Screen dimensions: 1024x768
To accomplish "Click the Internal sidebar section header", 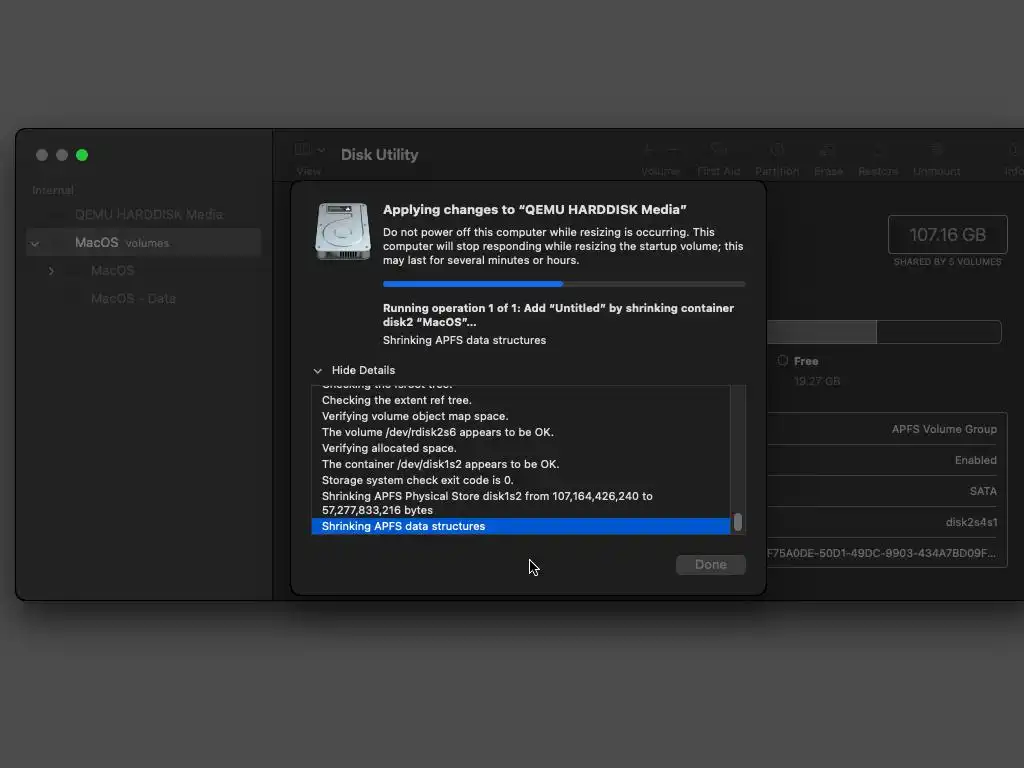I will [53, 190].
